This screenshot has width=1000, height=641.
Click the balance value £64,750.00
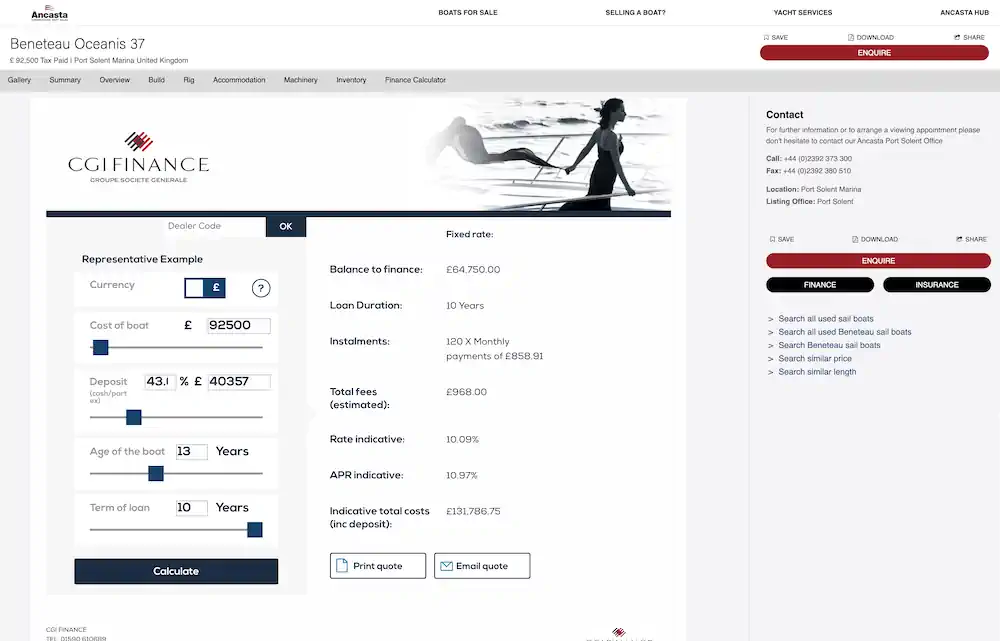(473, 270)
